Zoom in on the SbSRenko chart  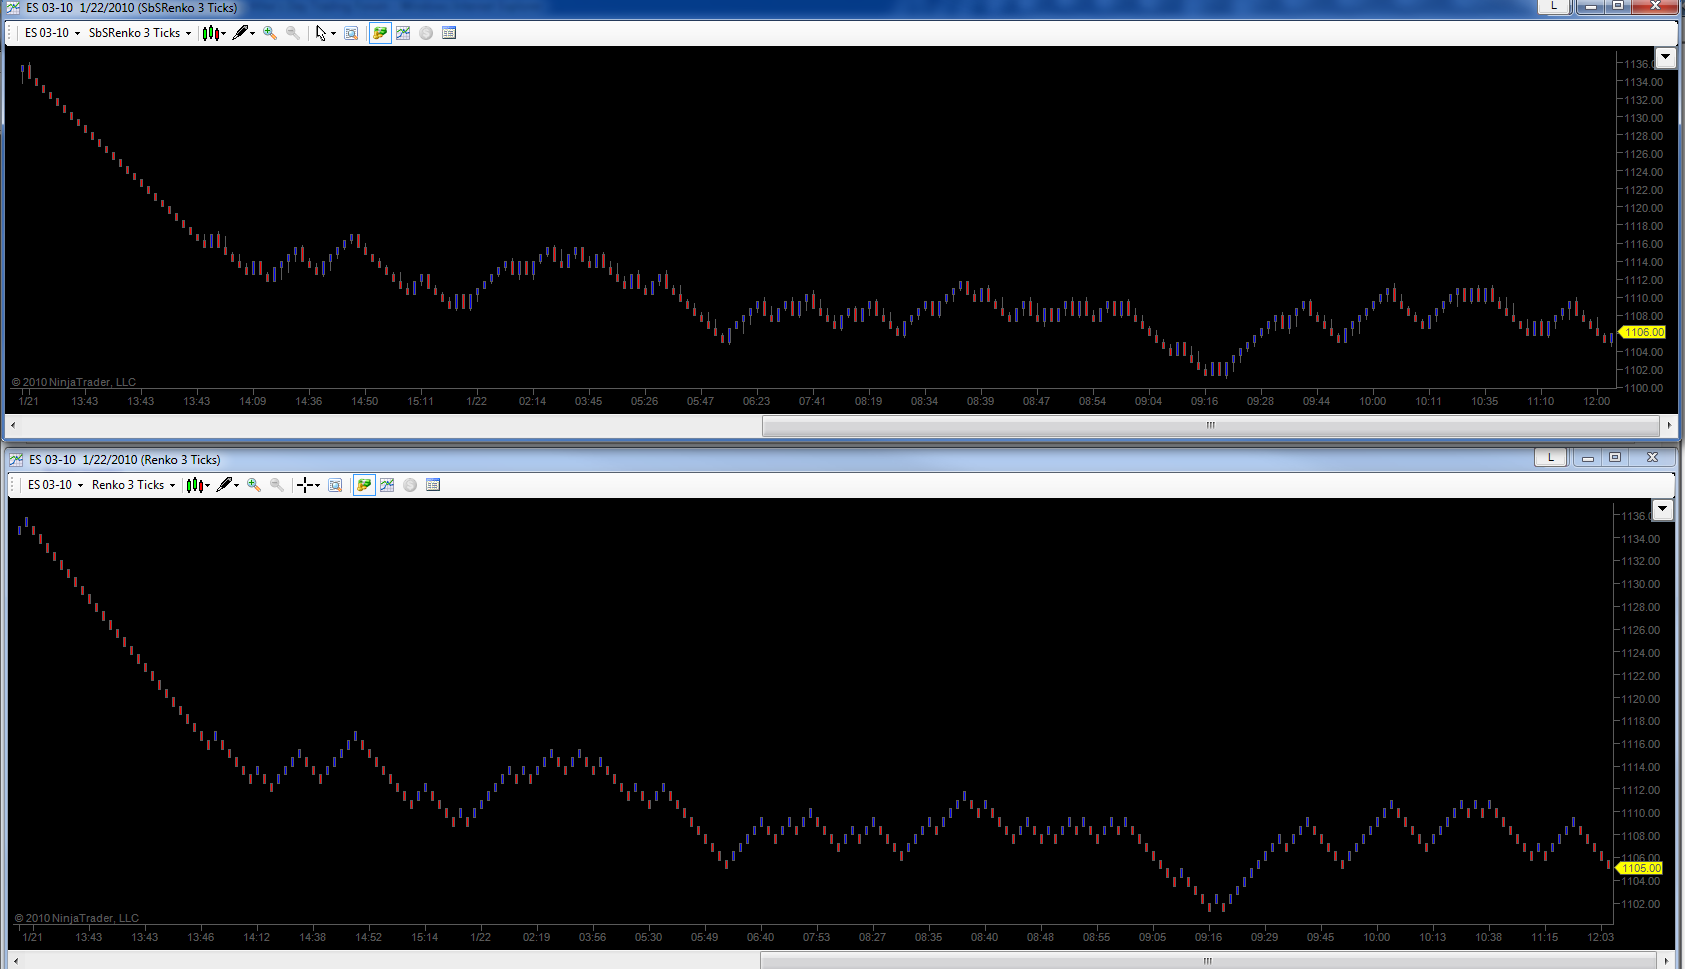pos(269,33)
